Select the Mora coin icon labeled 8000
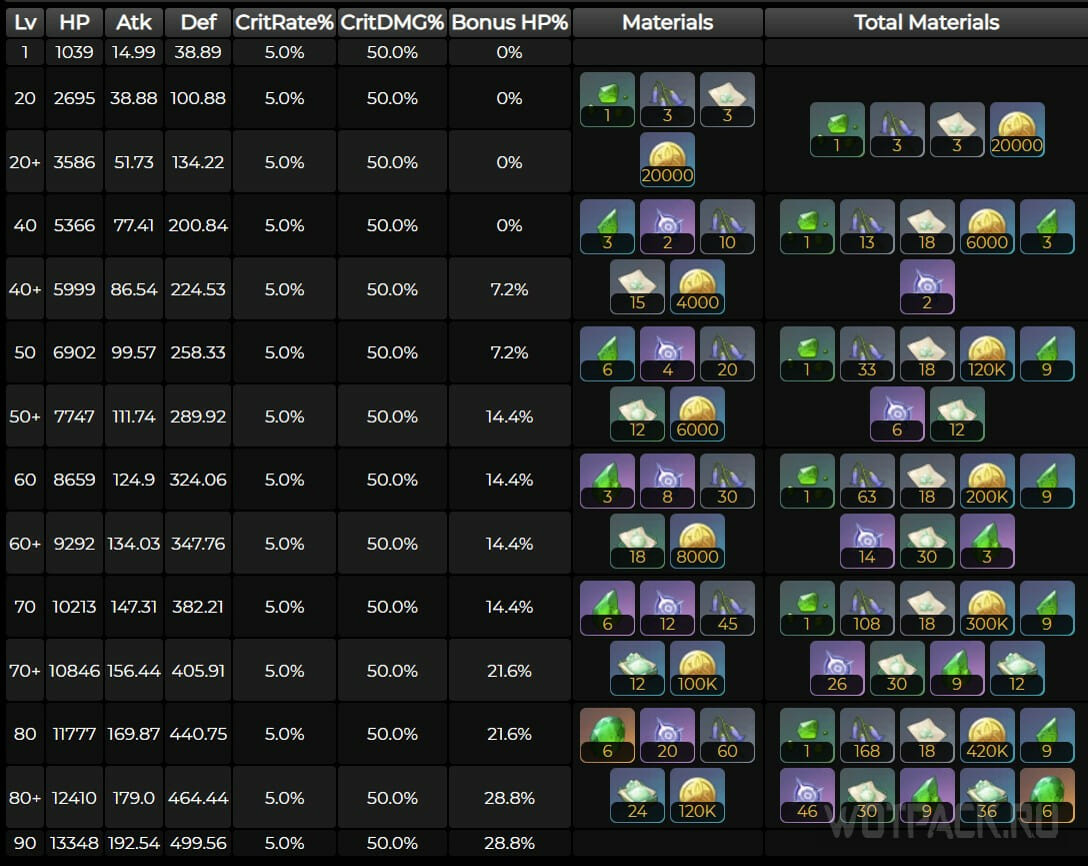Image resolution: width=1088 pixels, height=866 pixels. 697,541
